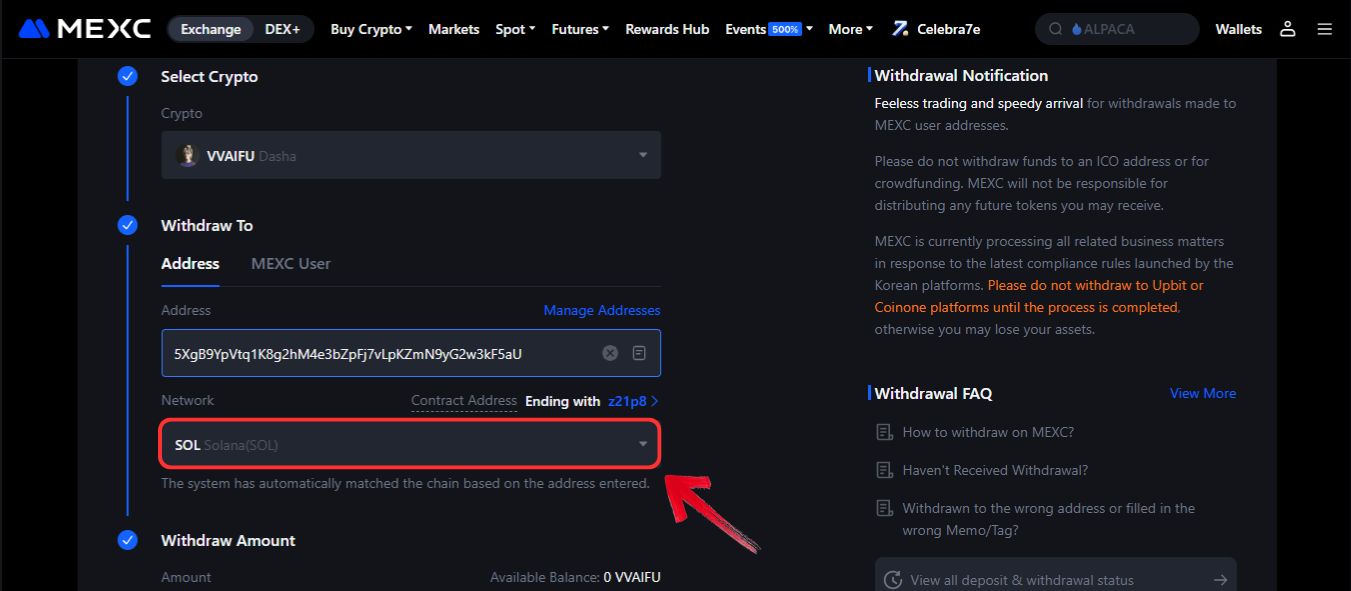The width and height of the screenshot is (1351, 591).
Task: Click the MEXC logo
Action: [x=85, y=29]
